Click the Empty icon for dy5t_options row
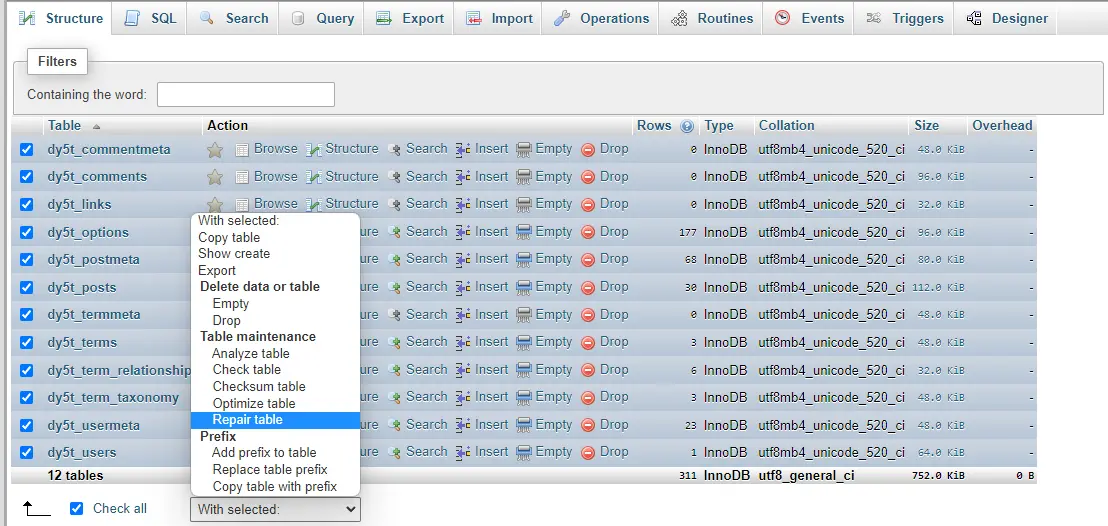Screen dimensions: 1108x526 coord(524,233)
